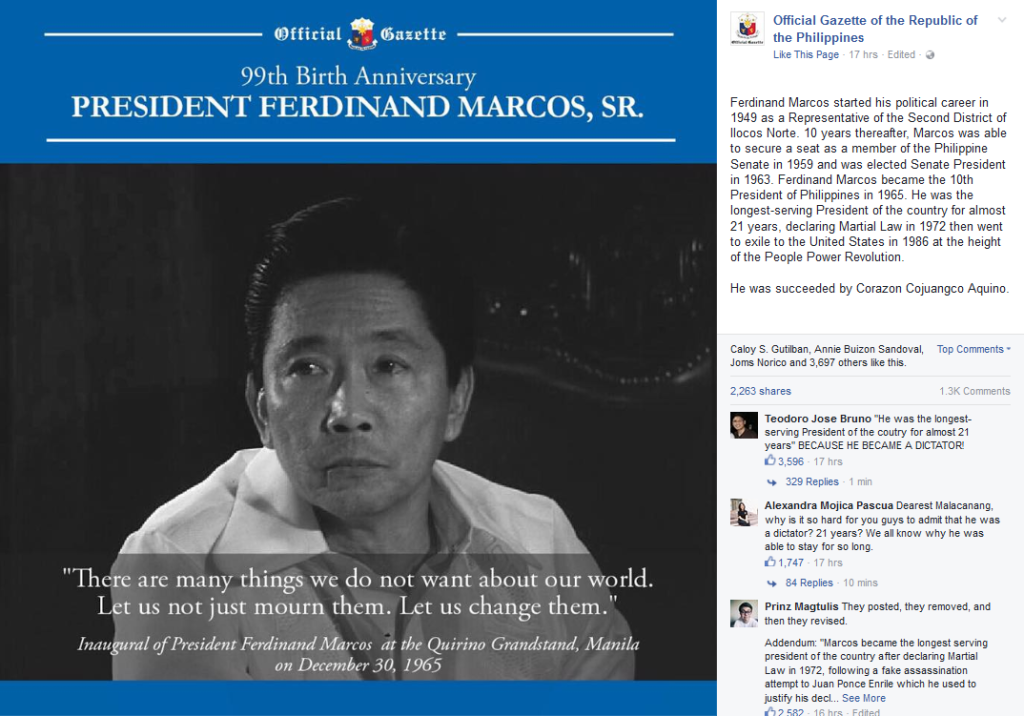Click reply arrow icon beside 329 Replies
1024x716 pixels.
(771, 482)
